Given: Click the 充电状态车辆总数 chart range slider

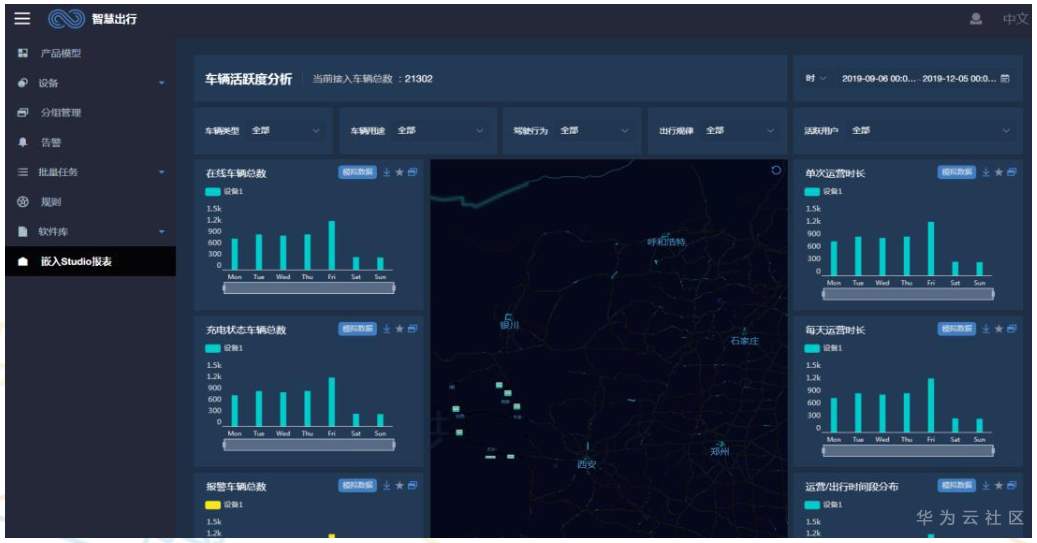Looking at the screenshot, I should coord(309,445).
